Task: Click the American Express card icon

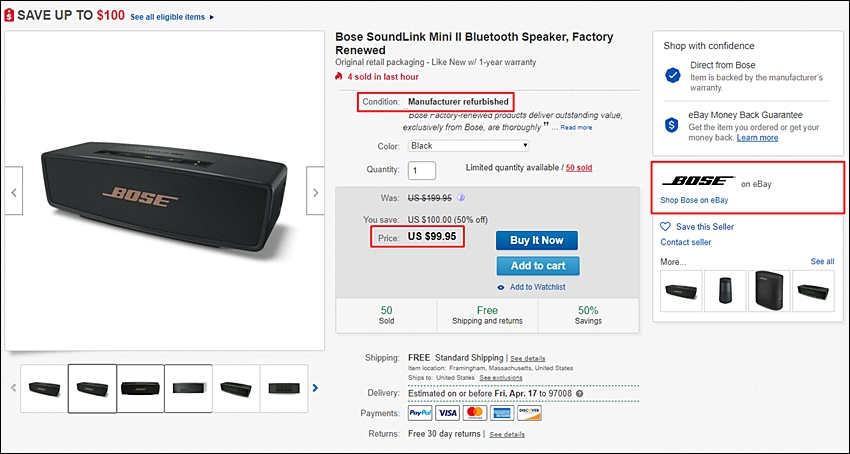Action: [x=502, y=413]
